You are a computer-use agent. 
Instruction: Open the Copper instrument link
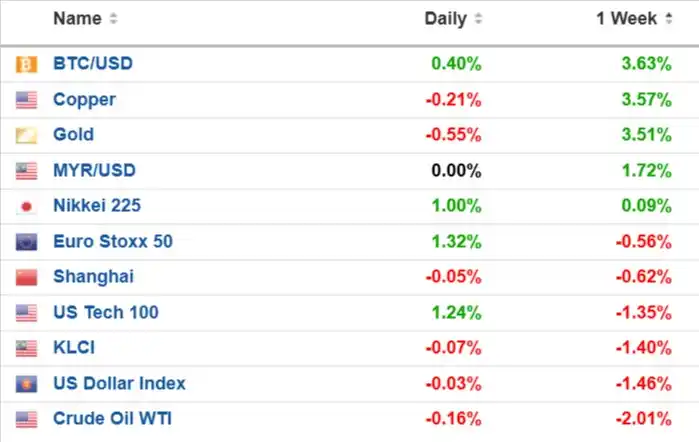click(x=84, y=99)
